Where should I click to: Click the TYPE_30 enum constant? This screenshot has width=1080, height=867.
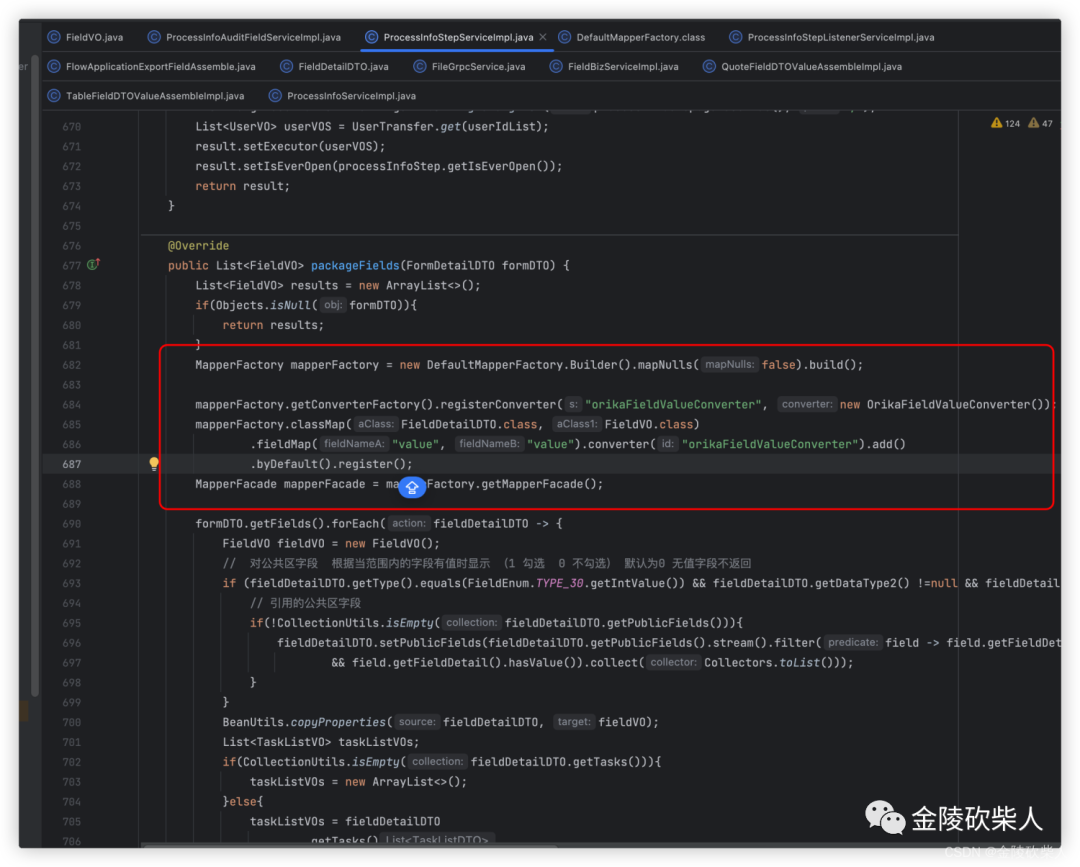pyautogui.click(x=559, y=583)
